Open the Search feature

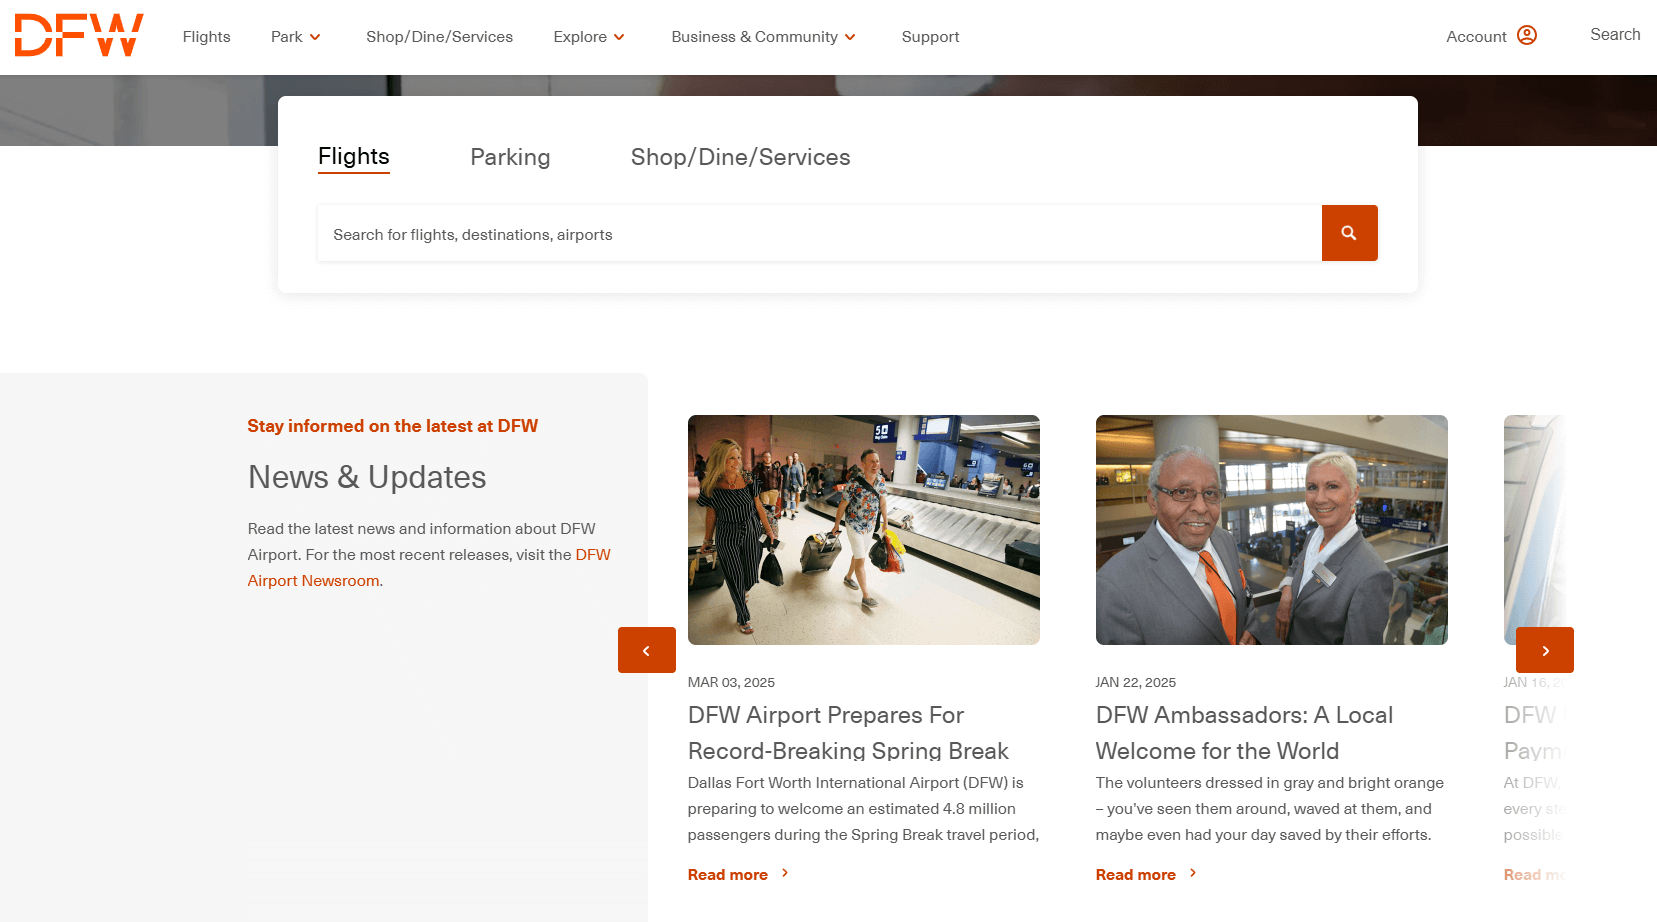tap(1614, 34)
